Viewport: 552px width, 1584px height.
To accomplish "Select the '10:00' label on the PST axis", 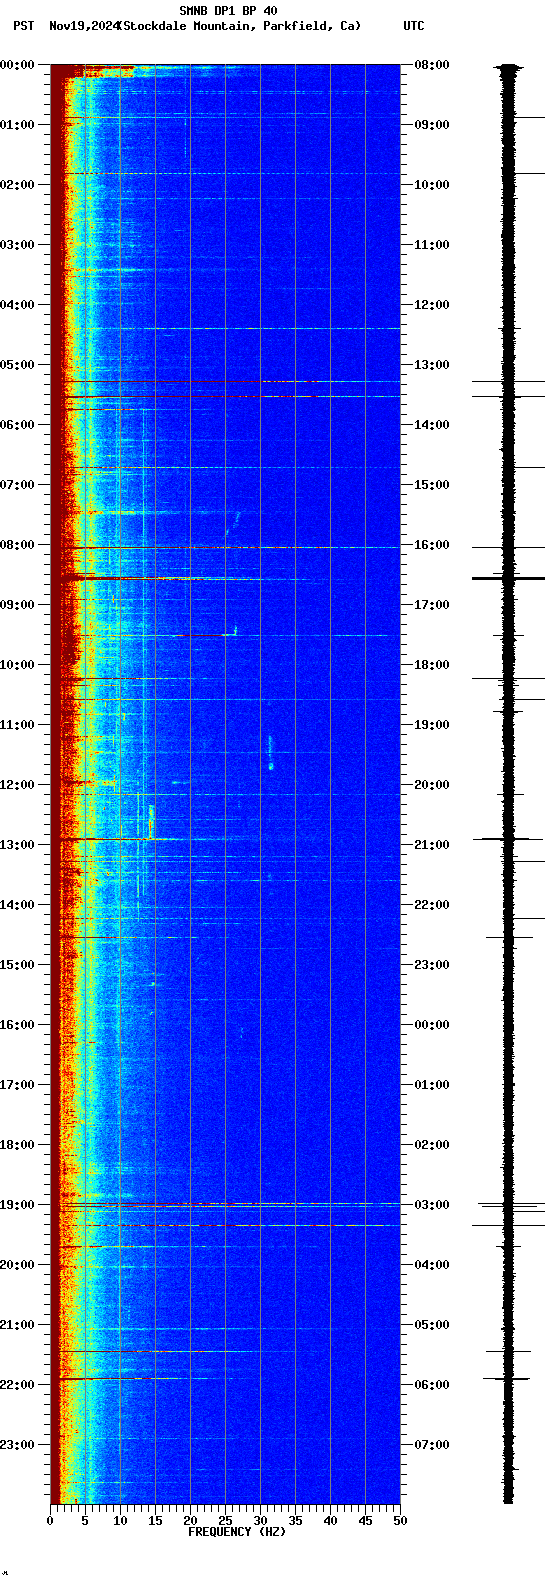I will pos(16,665).
